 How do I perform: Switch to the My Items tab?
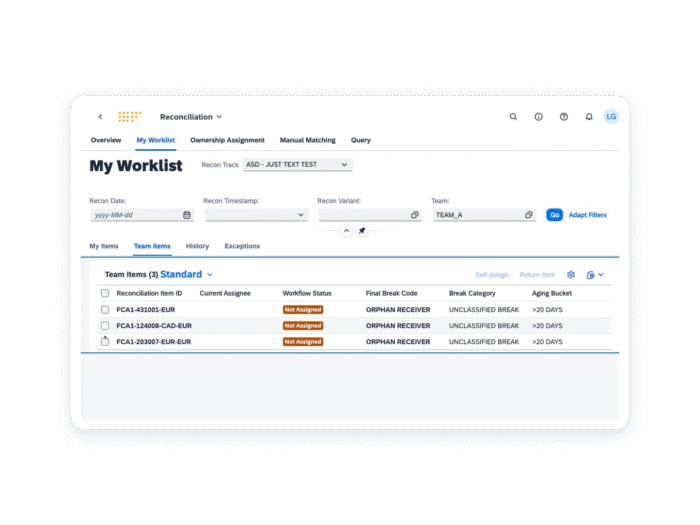[104, 246]
